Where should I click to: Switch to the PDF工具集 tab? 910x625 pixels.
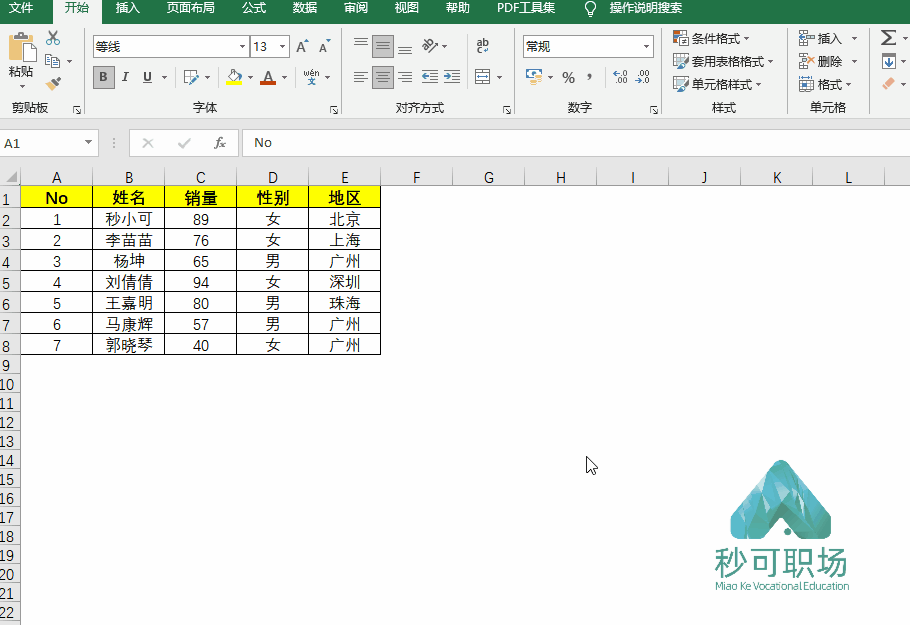(x=526, y=8)
